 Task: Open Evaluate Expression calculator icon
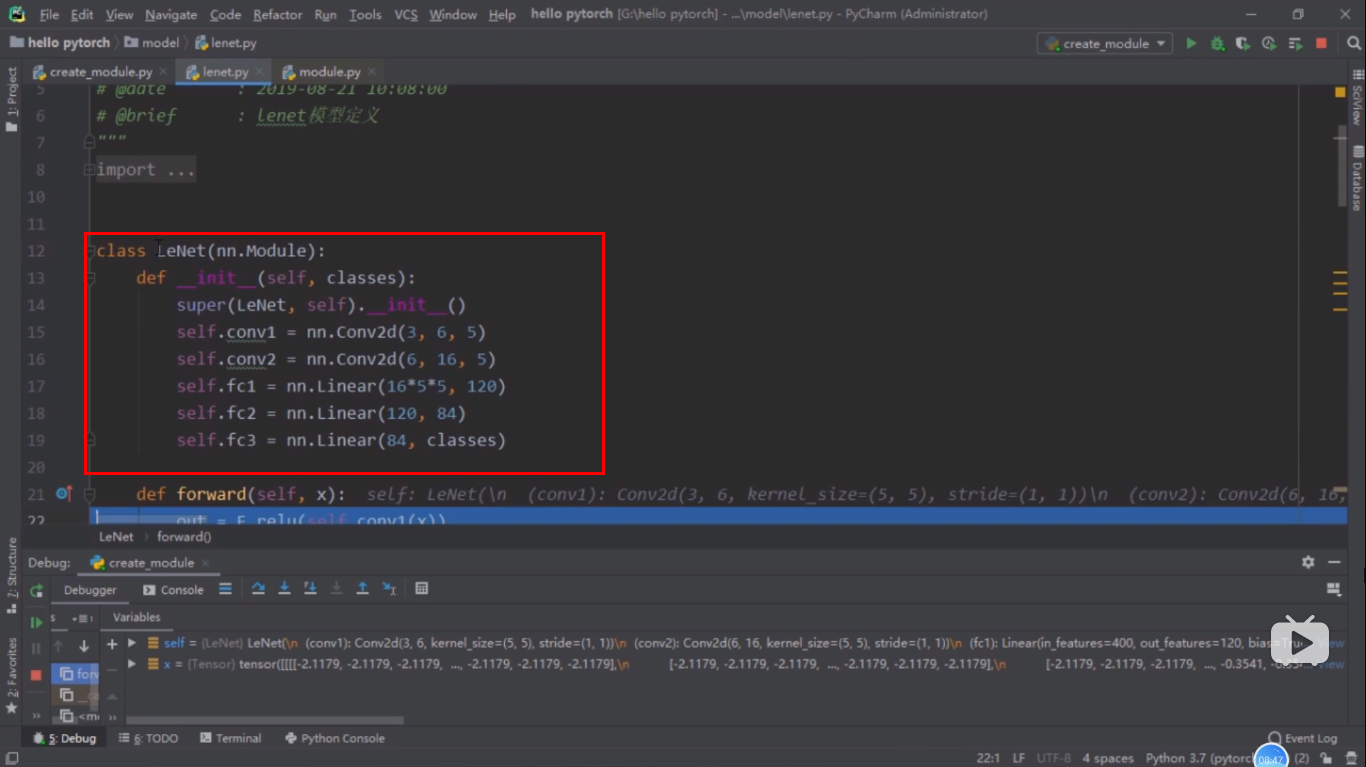422,589
